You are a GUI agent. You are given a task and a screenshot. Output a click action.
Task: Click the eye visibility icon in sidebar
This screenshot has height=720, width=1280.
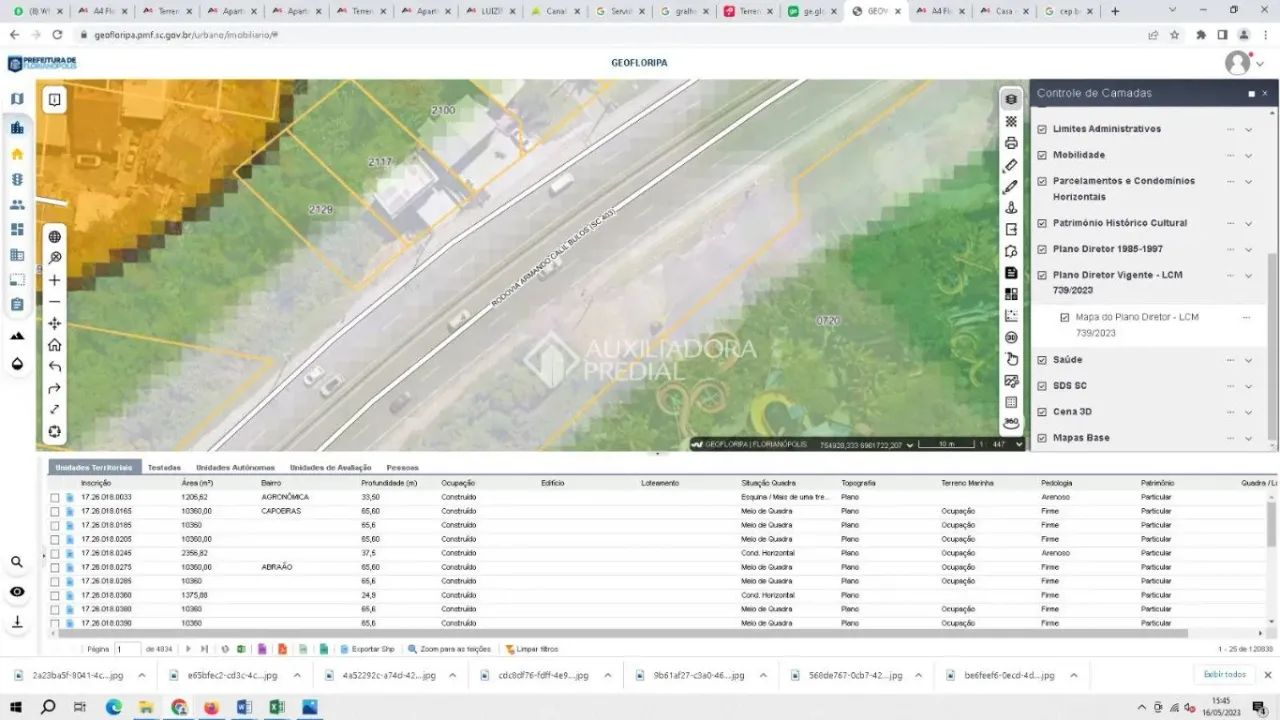pyautogui.click(x=17, y=592)
